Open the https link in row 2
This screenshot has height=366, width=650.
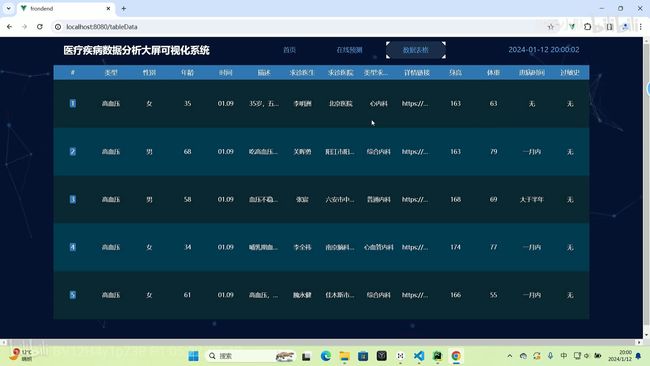pos(415,151)
